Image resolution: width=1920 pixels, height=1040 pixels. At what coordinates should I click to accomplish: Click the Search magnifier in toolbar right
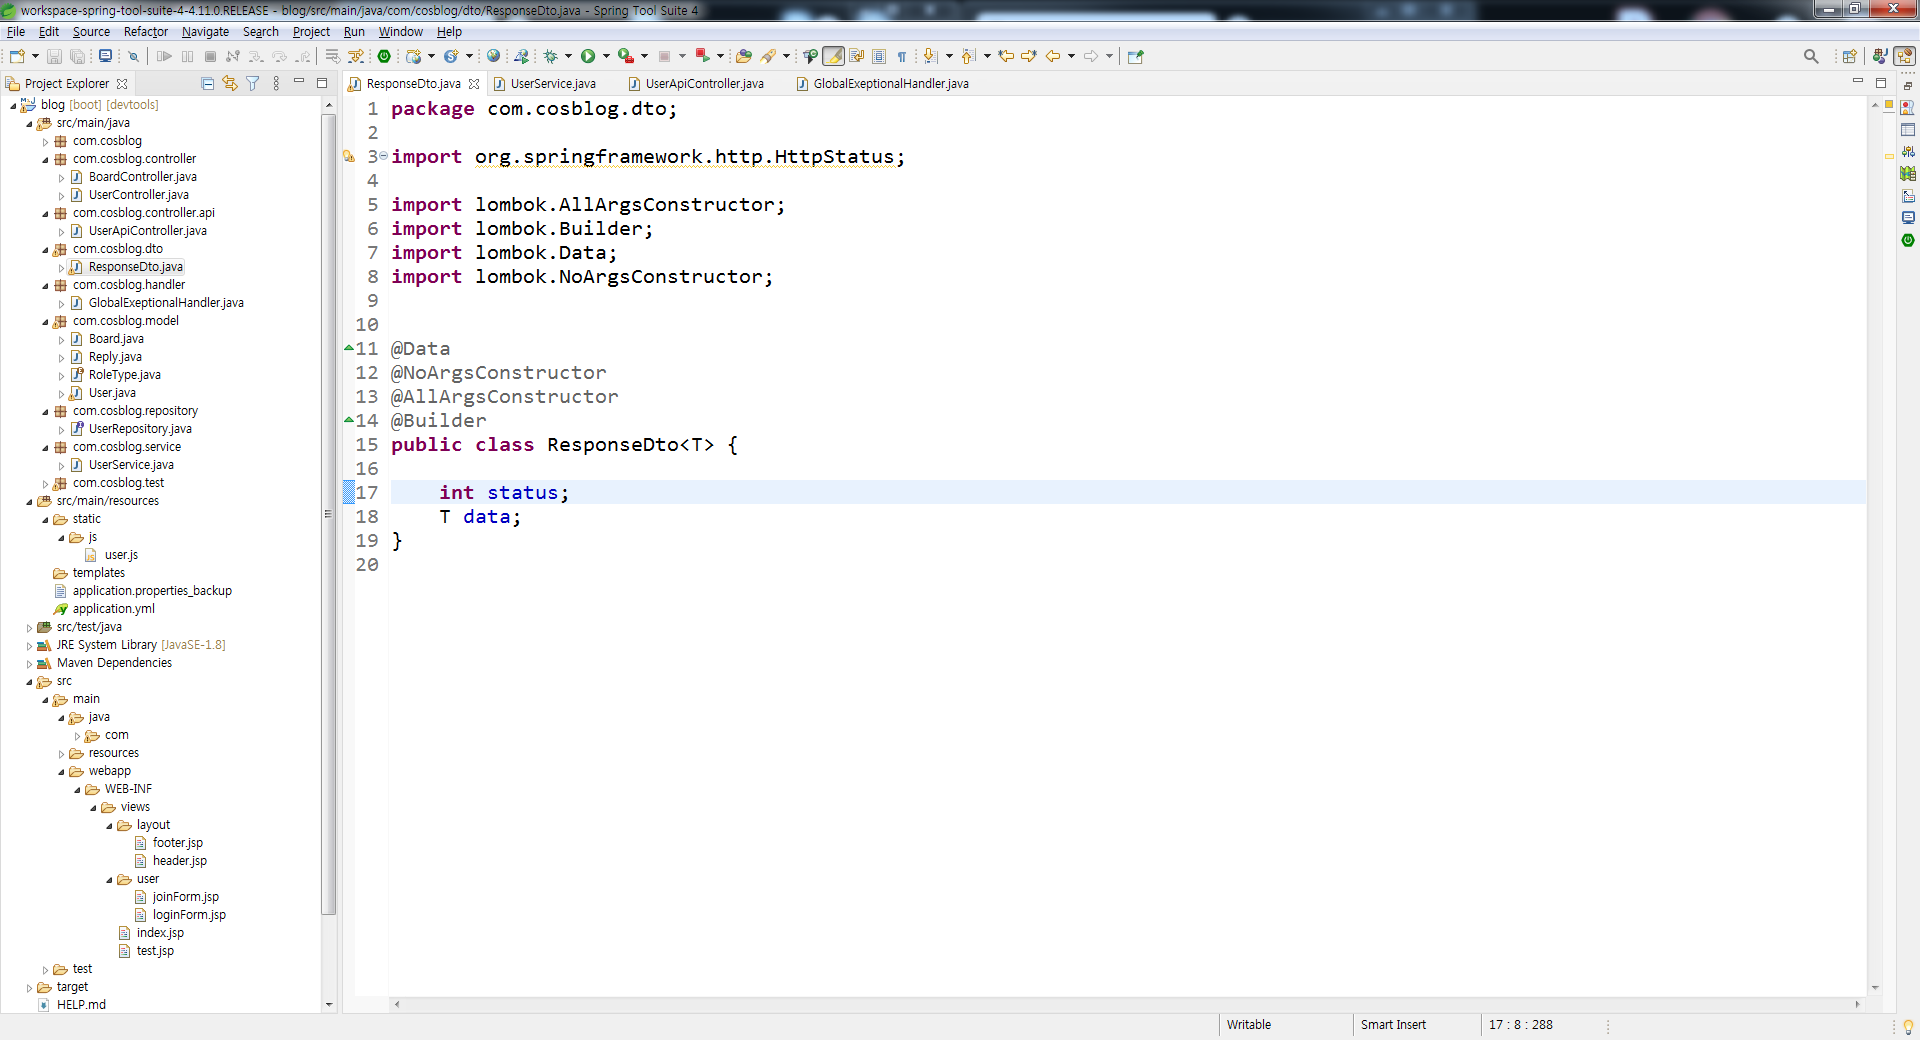pos(1811,56)
